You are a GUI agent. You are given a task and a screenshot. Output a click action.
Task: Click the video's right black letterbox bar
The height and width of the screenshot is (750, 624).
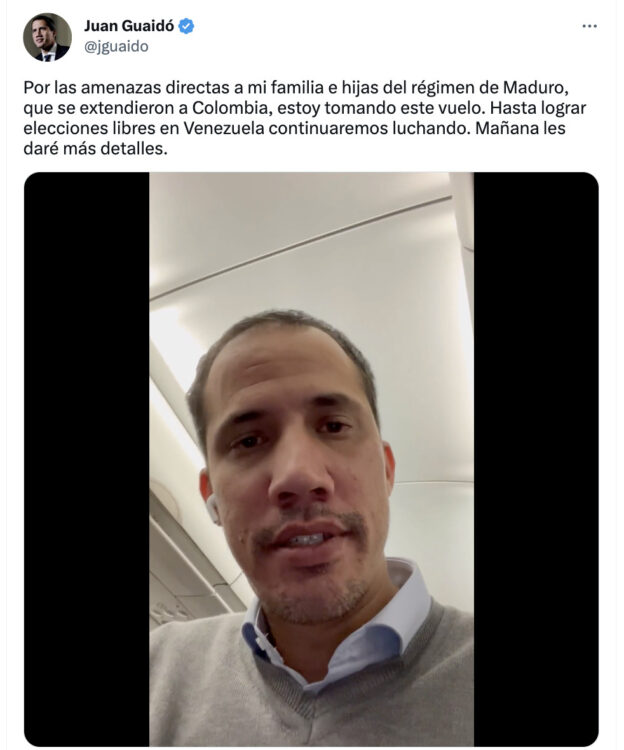(536, 459)
